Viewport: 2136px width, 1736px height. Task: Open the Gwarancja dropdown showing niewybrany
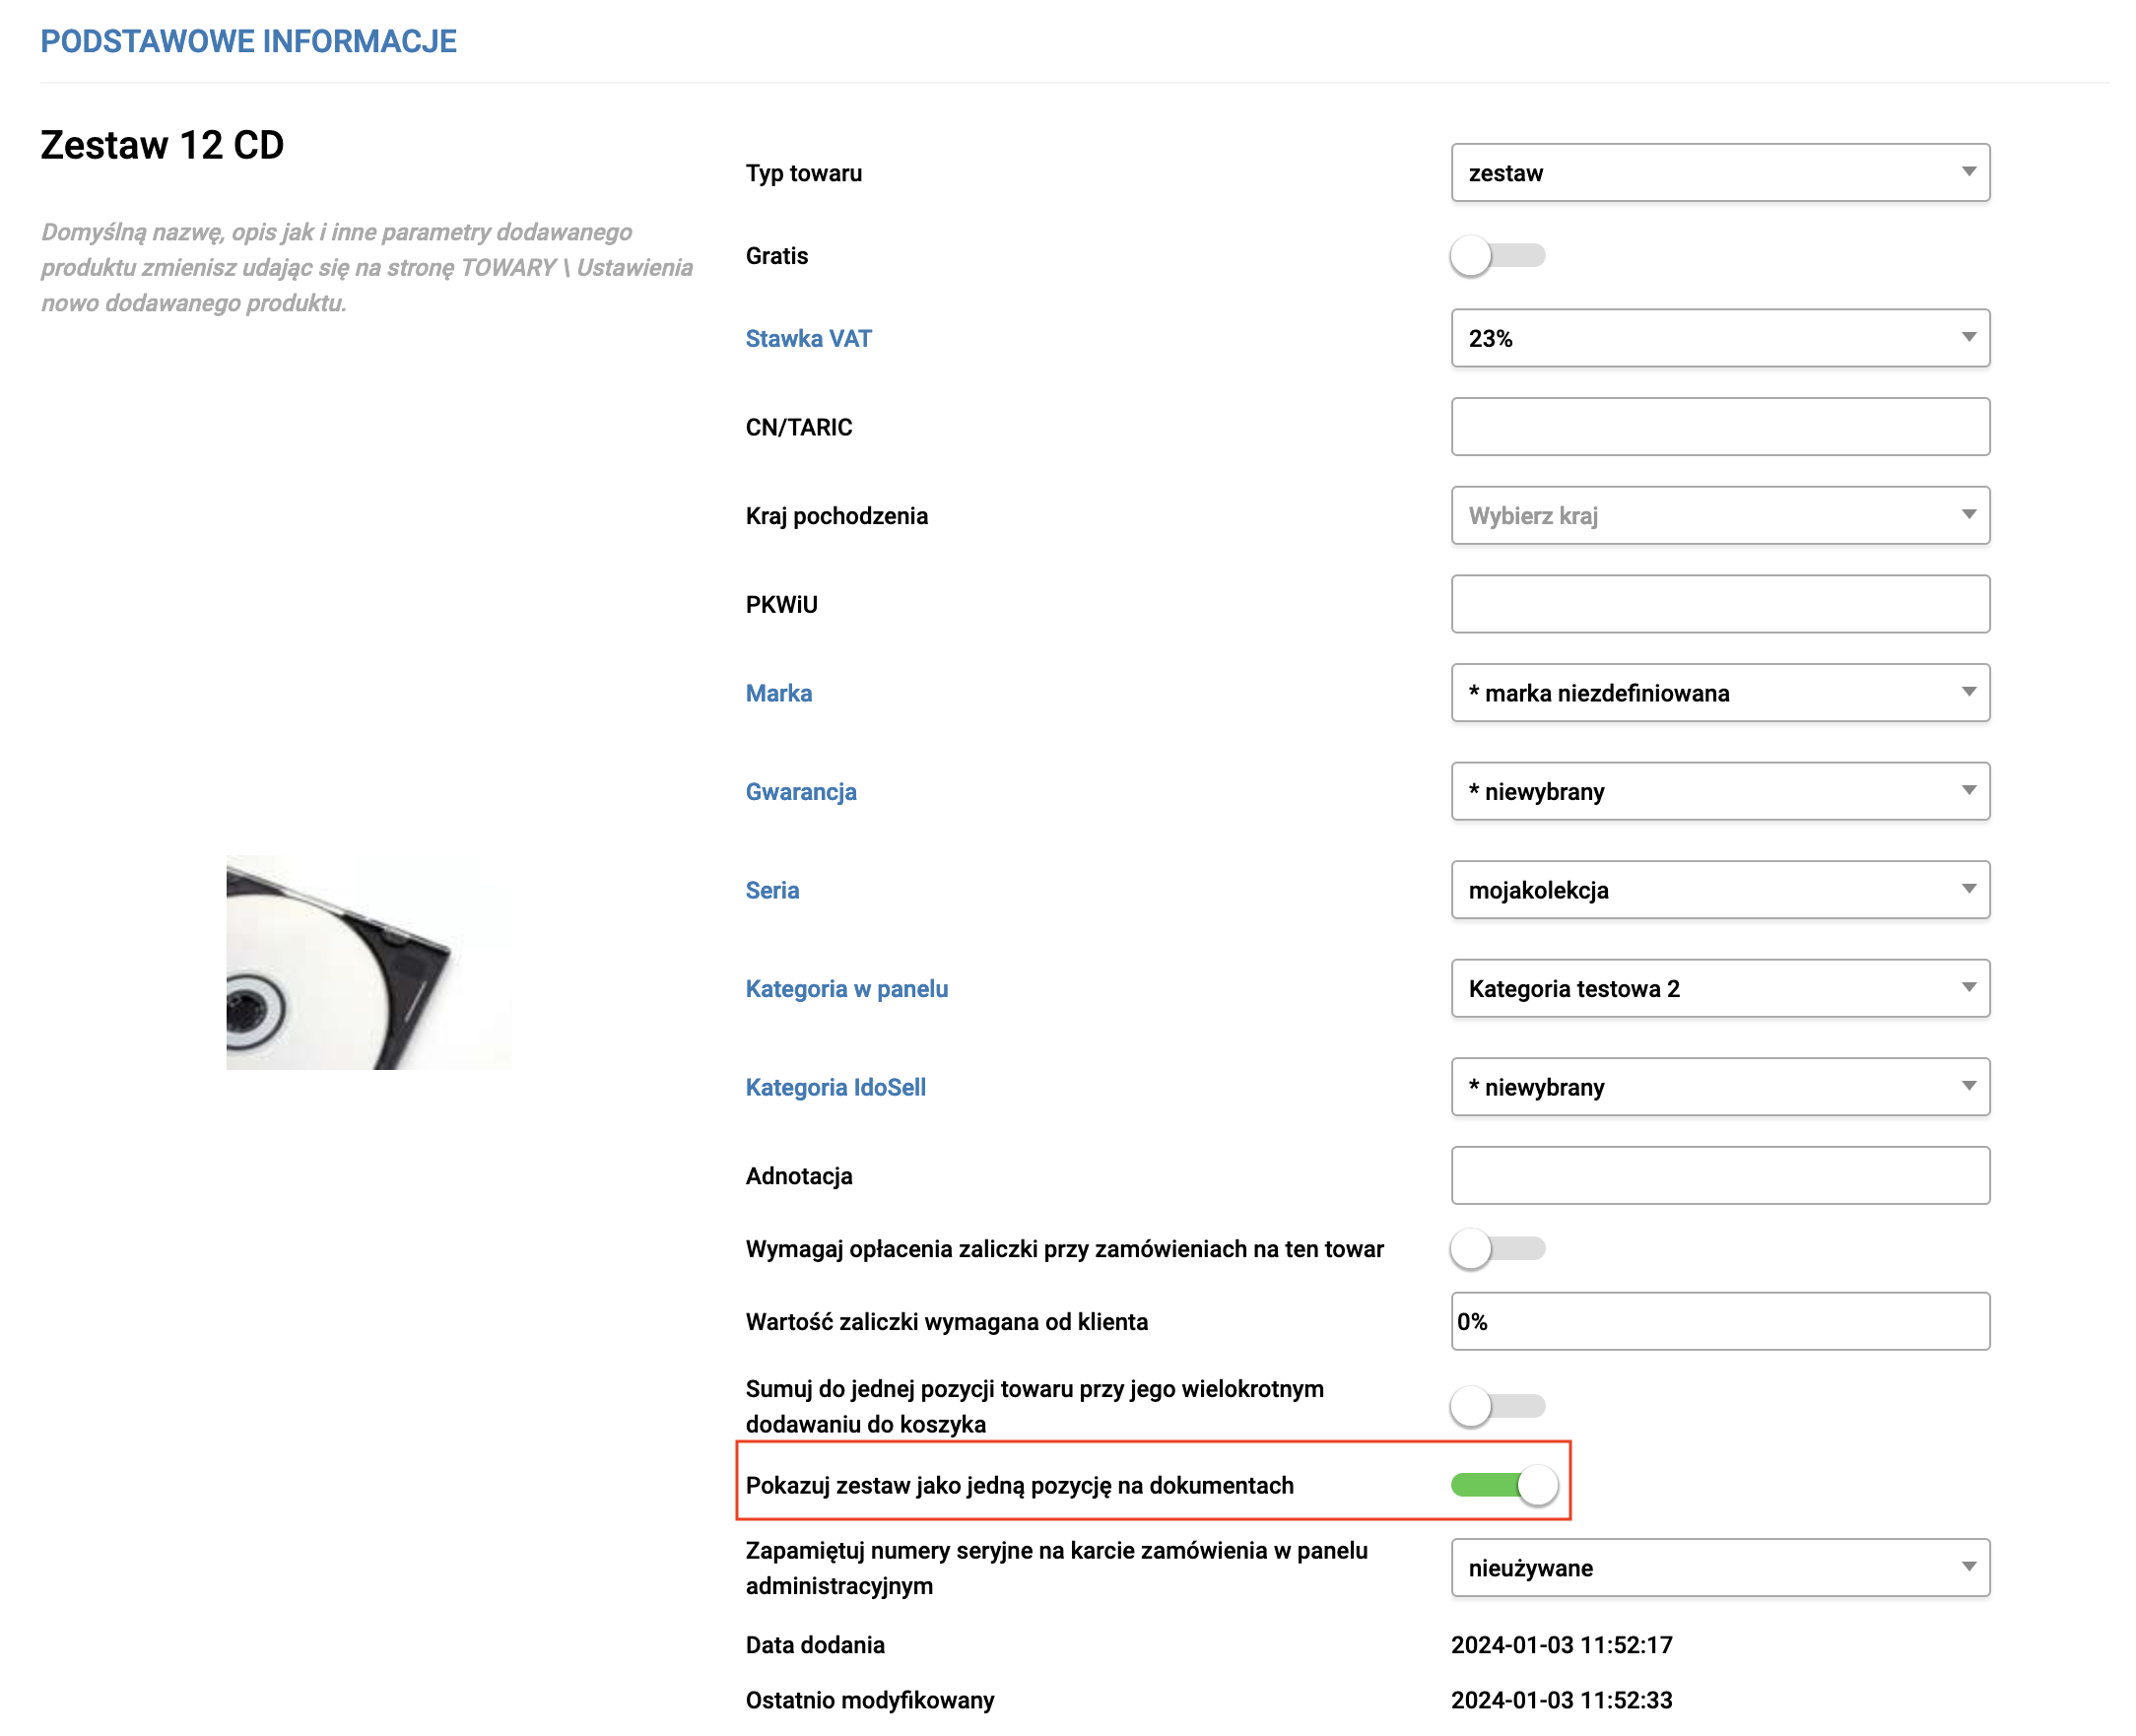1719,792
